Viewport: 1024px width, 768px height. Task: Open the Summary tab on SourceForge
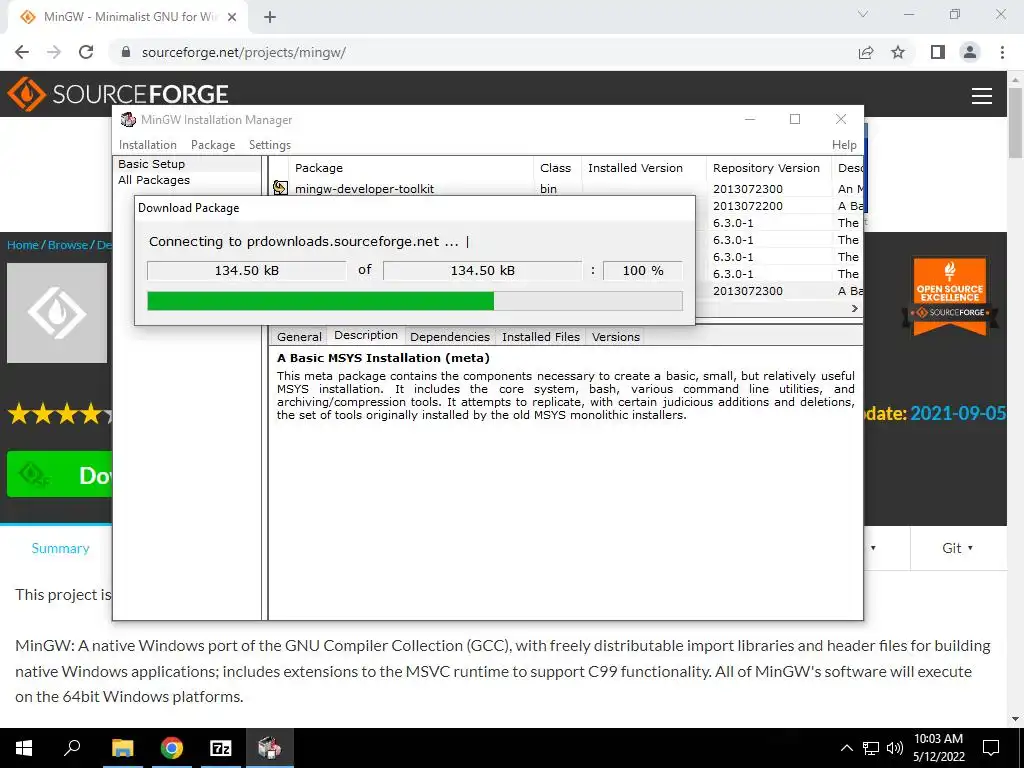(x=60, y=548)
